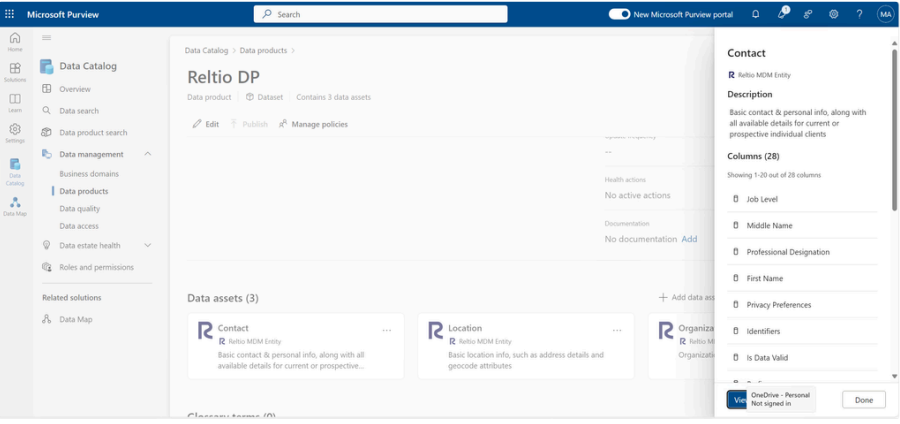Select the Privacy Preferences column row

tap(802, 305)
